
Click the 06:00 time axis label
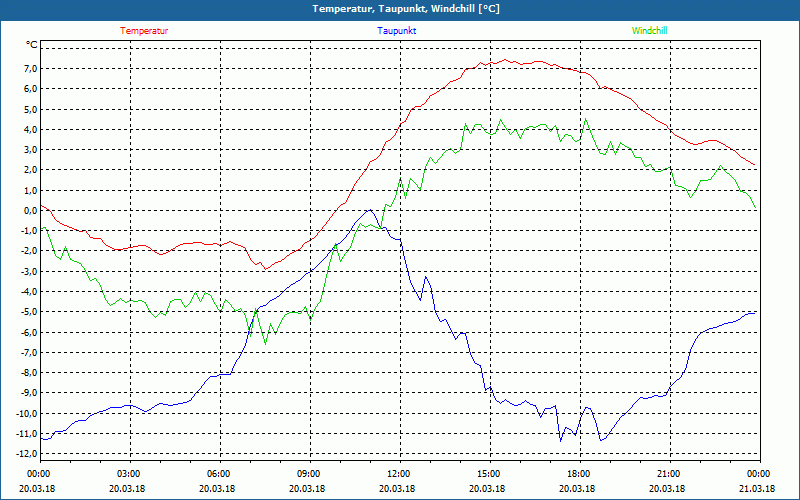click(218, 474)
